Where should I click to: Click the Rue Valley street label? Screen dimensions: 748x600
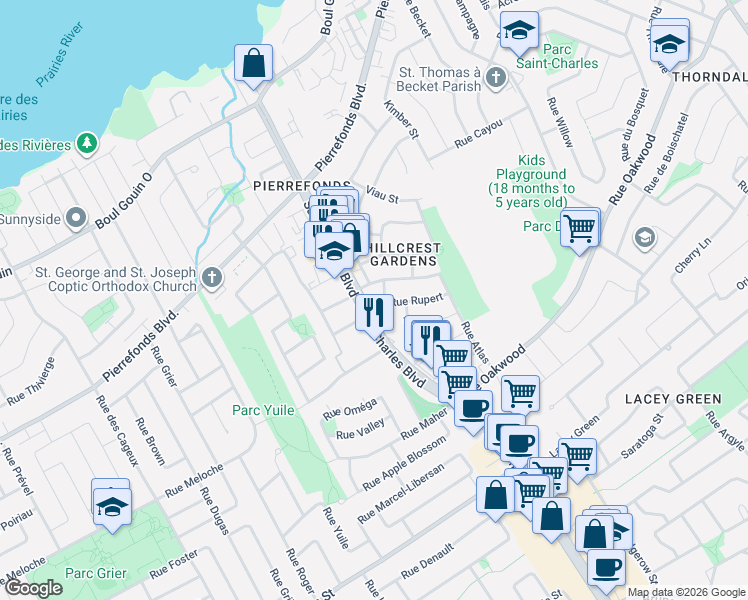click(360, 430)
